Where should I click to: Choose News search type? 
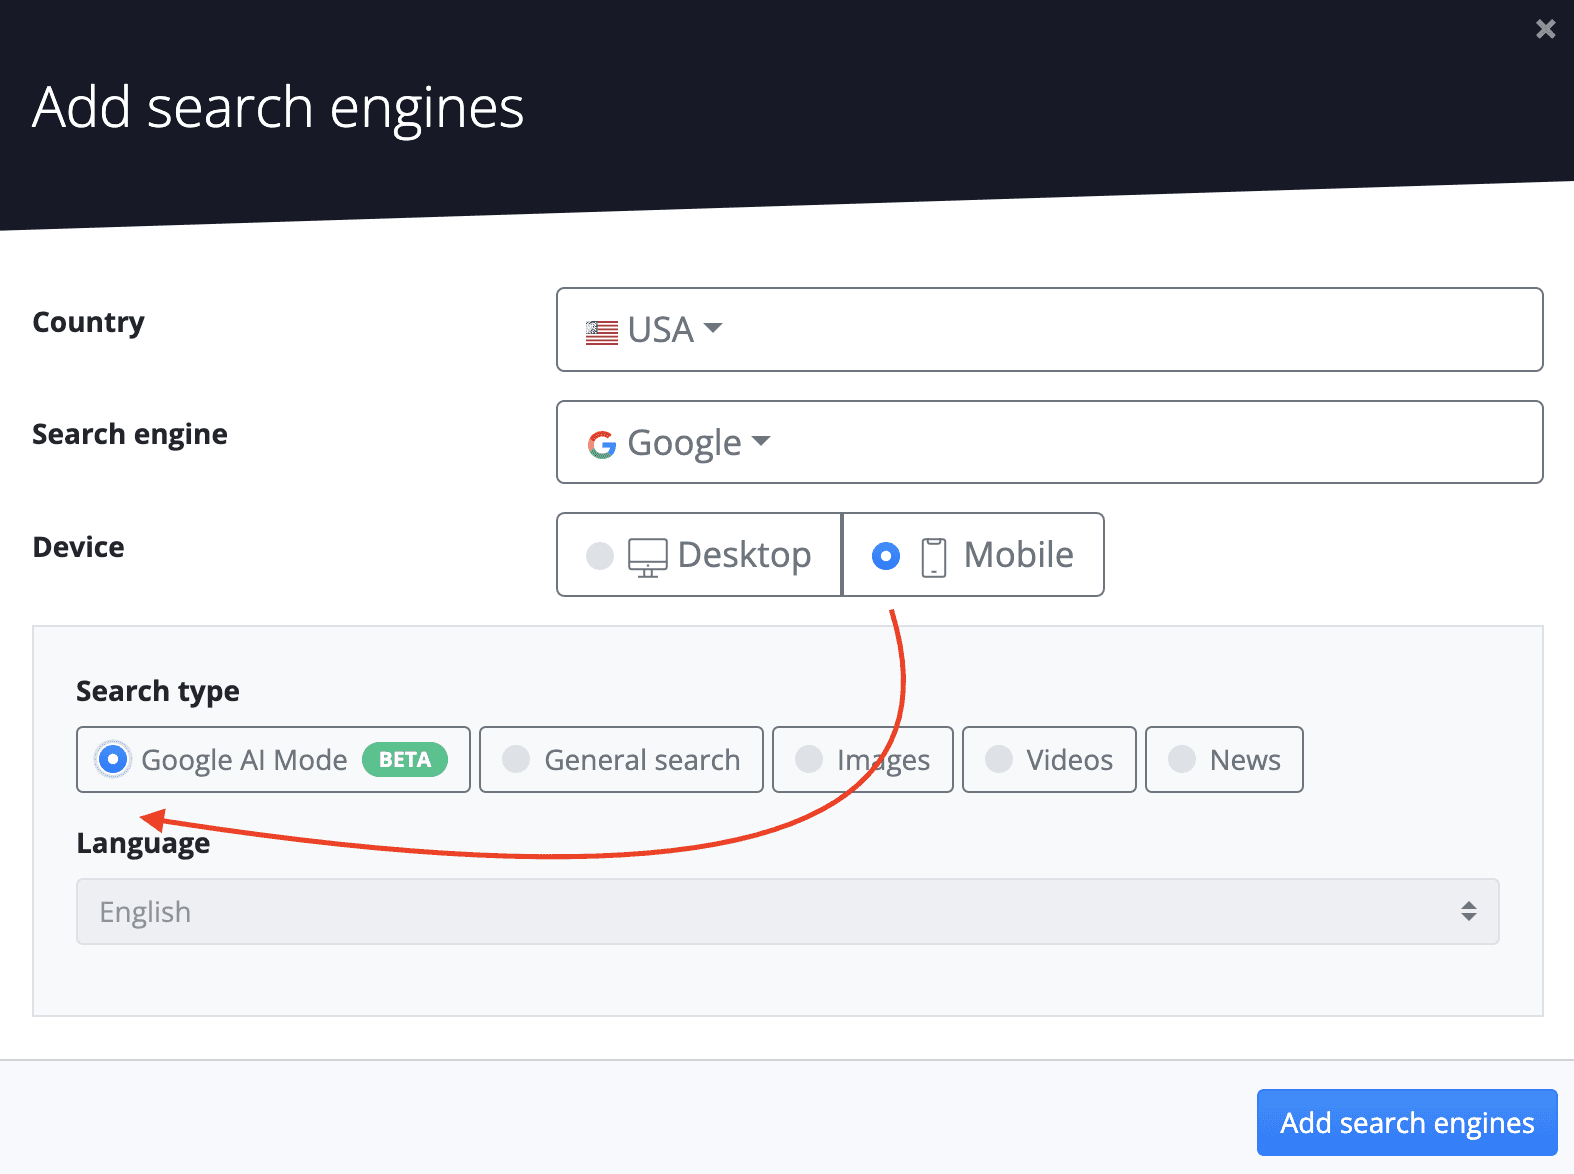[1224, 760]
